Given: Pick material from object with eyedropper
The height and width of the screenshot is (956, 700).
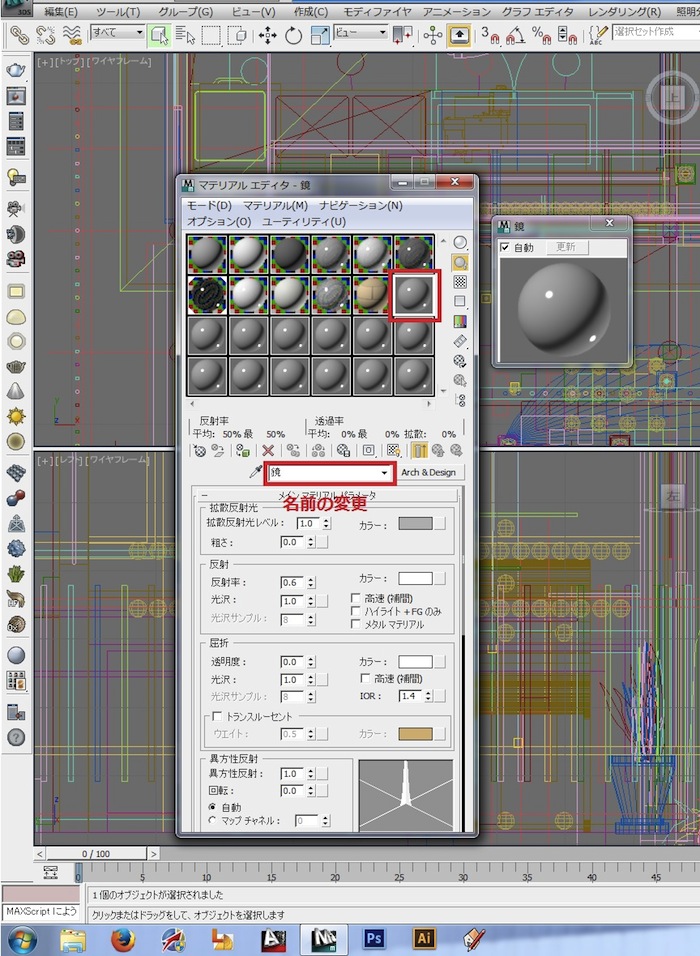Looking at the screenshot, I should [255, 473].
